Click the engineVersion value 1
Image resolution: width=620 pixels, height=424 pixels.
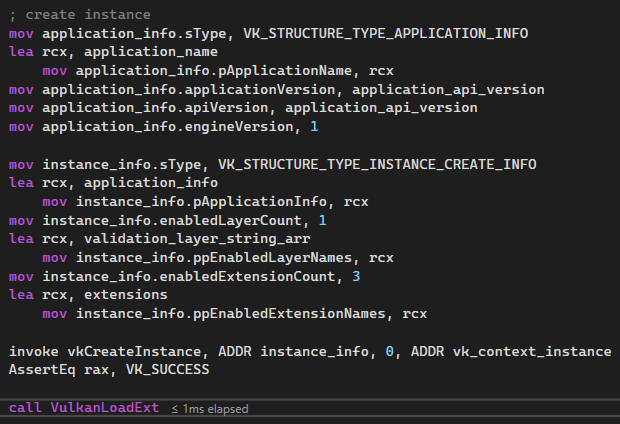(x=314, y=127)
